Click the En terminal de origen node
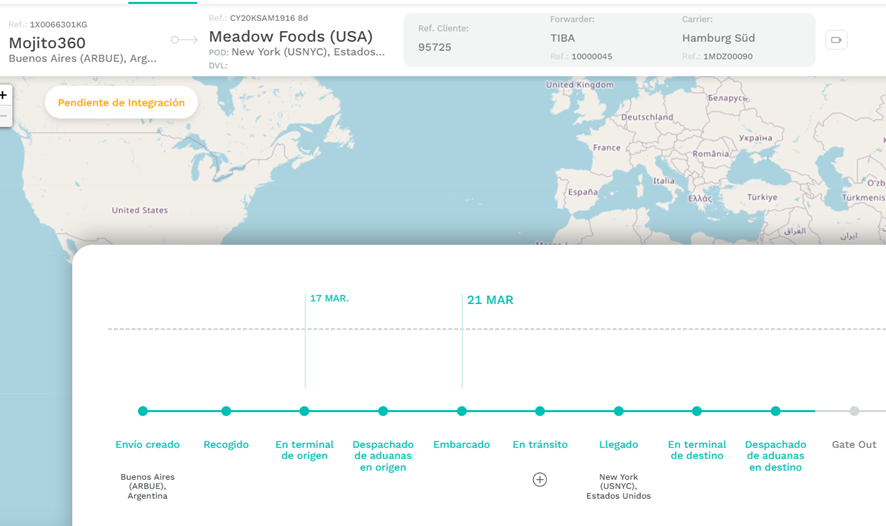 [304, 411]
